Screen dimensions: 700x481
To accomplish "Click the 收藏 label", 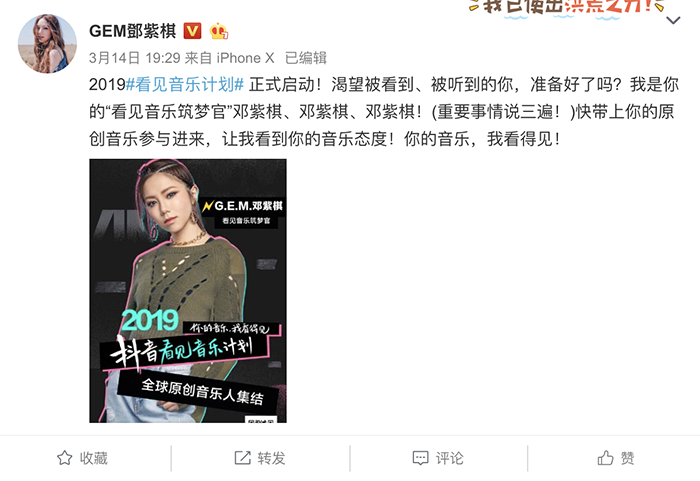I will tap(93, 458).
